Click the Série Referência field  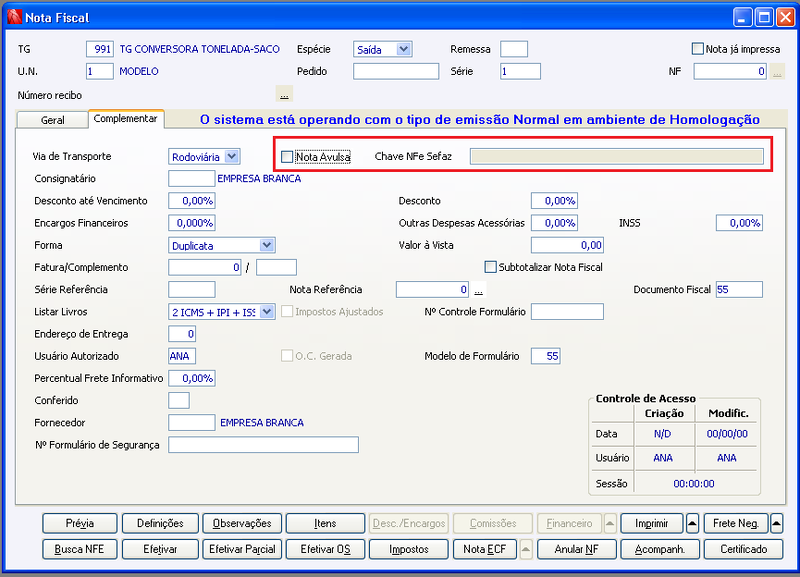click(192, 290)
